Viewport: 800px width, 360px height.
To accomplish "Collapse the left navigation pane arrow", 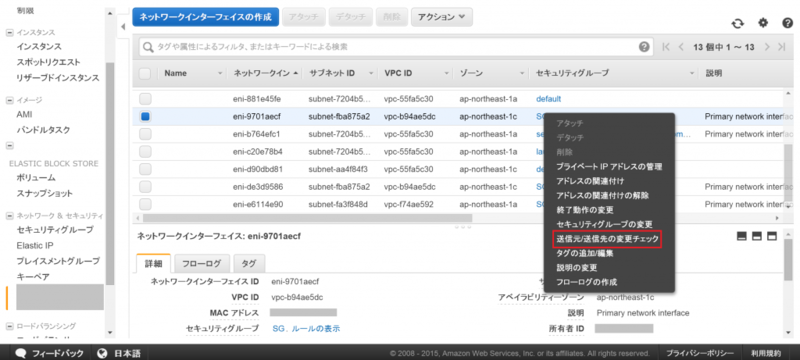I will [x=123, y=27].
